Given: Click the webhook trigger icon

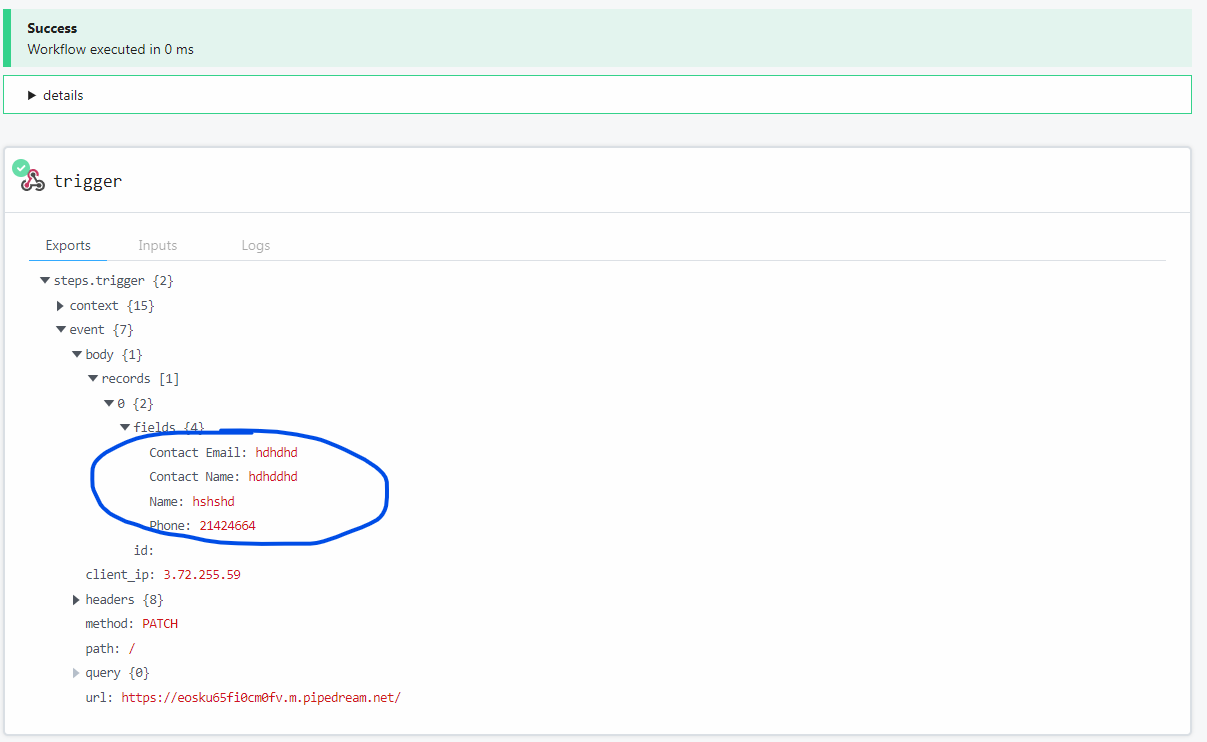Looking at the screenshot, I should tap(34, 181).
